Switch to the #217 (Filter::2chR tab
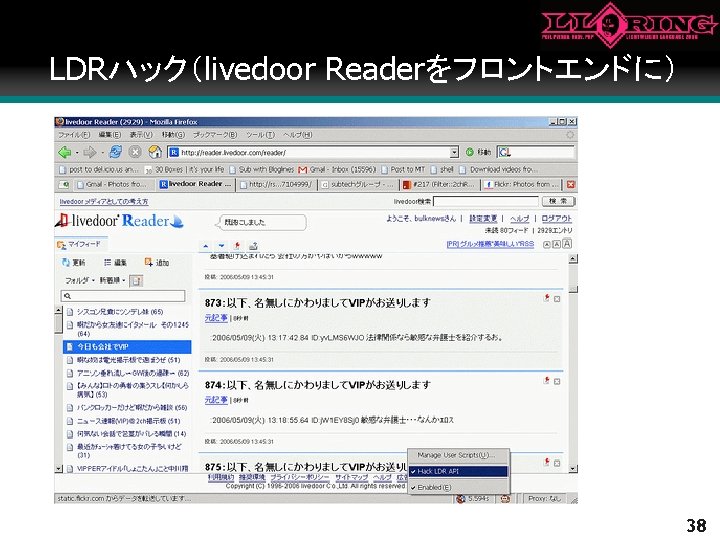Screen dimensions: 720x540 point(439,185)
